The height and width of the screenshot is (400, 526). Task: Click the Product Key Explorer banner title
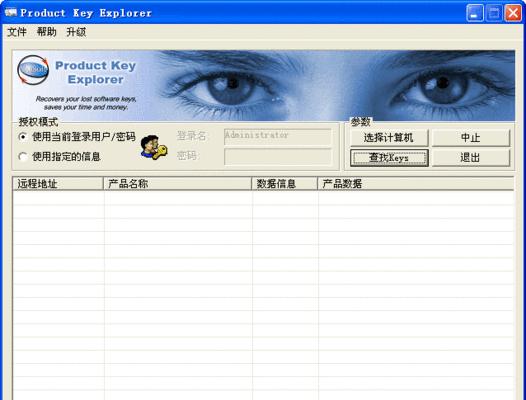[x=96, y=72]
